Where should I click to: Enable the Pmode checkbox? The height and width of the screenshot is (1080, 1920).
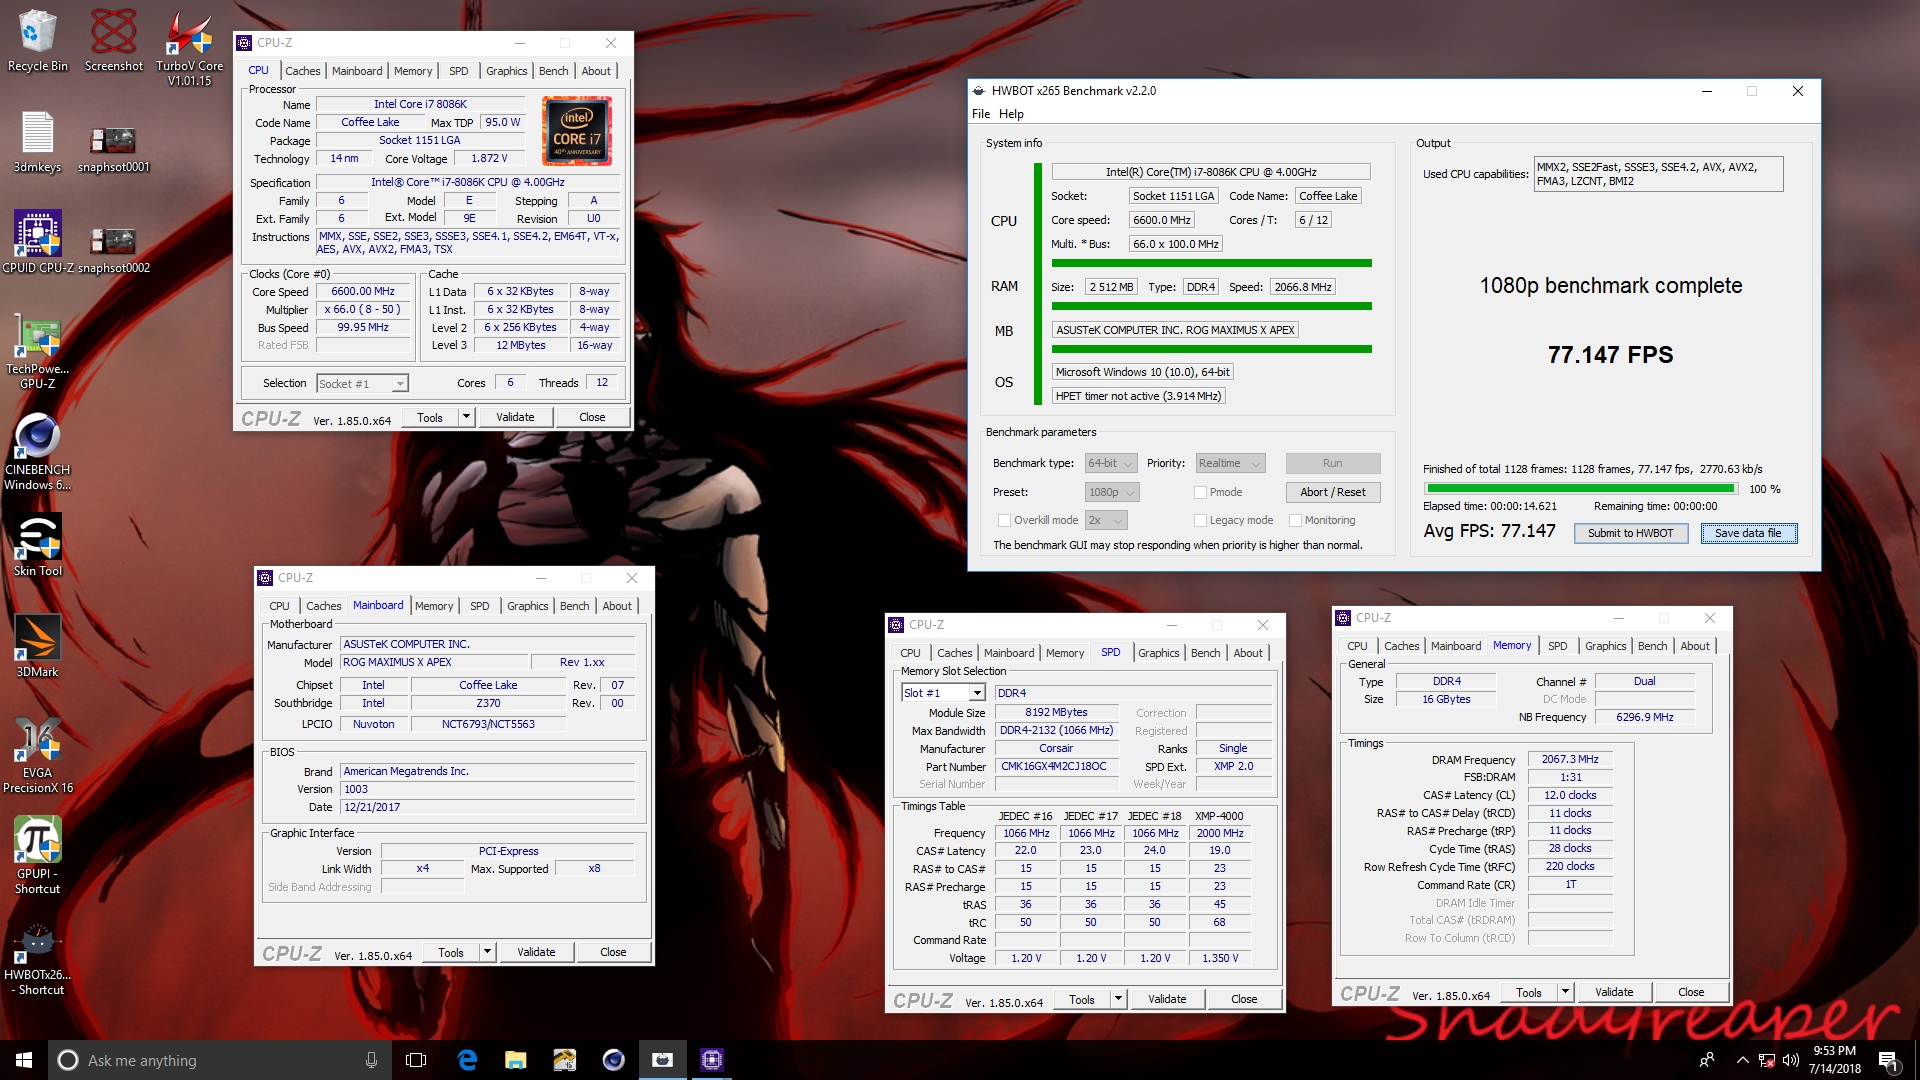[x=1200, y=492]
